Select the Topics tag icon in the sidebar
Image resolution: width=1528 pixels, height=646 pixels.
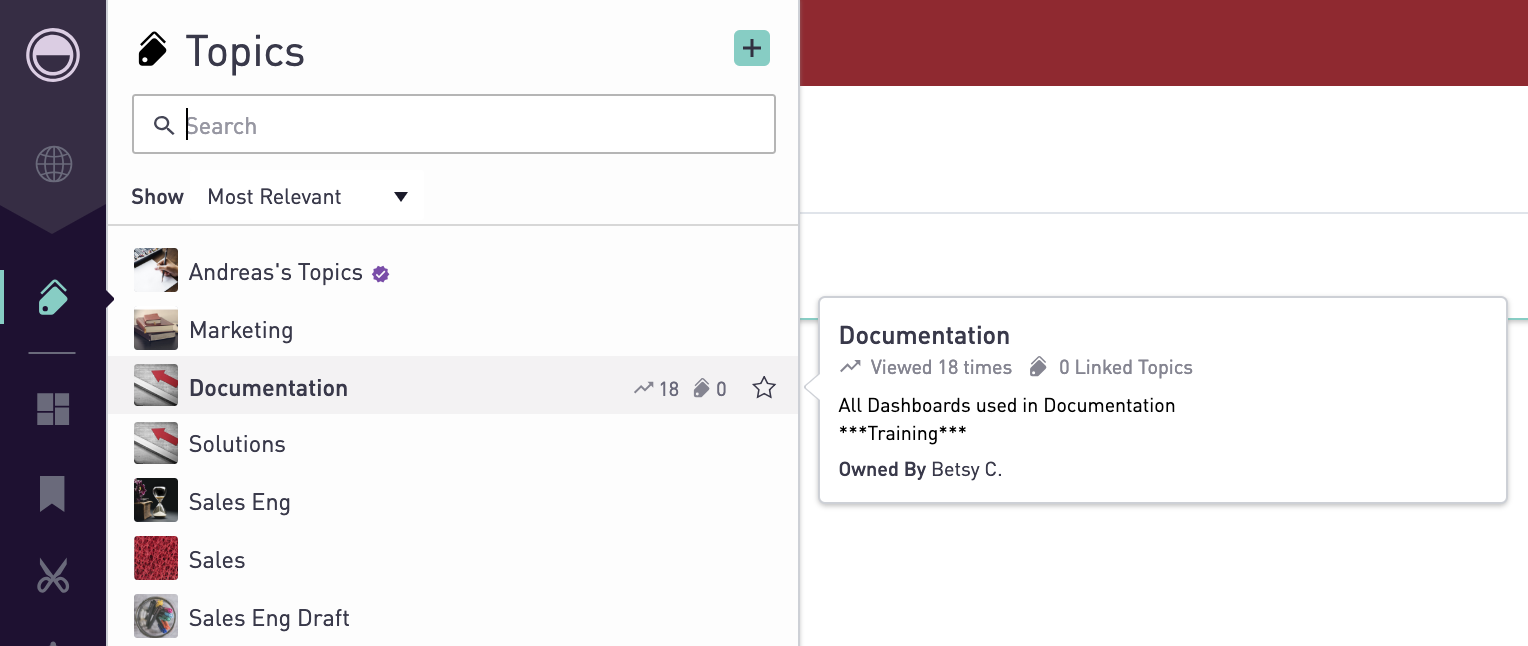(53, 298)
